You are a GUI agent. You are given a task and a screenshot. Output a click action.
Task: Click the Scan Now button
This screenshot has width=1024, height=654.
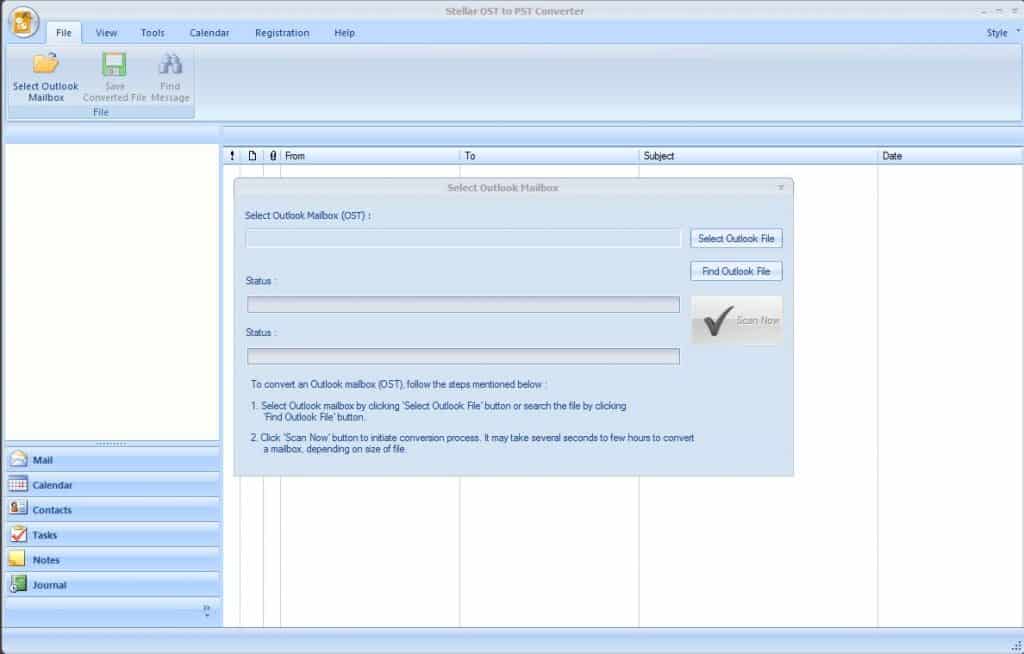[736, 320]
